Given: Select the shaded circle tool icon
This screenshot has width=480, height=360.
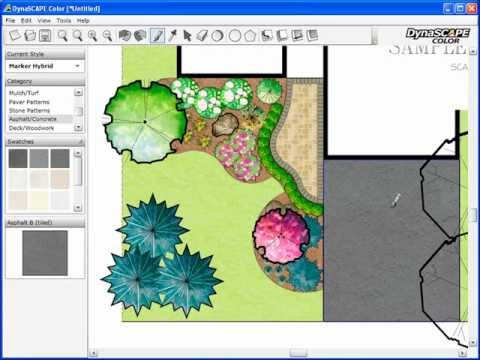Looking at the screenshot, I should tap(217, 35).
